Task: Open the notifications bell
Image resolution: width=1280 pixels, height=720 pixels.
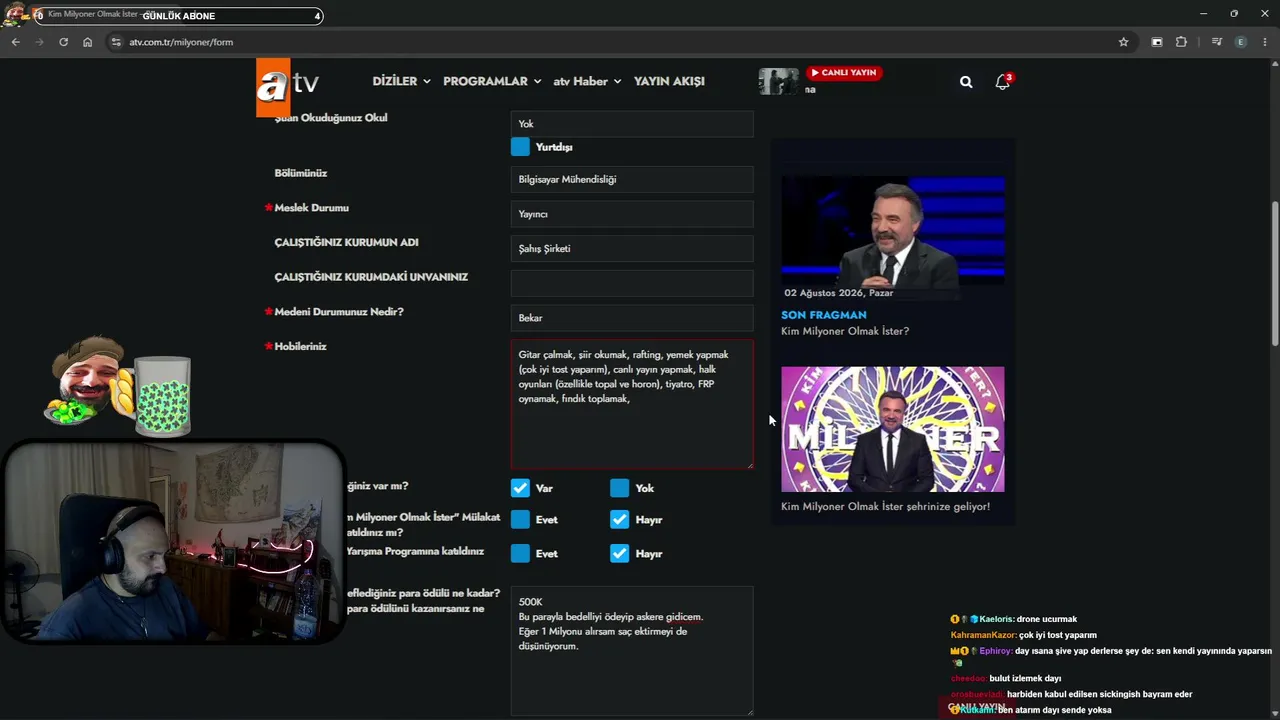Action: tap(1002, 82)
